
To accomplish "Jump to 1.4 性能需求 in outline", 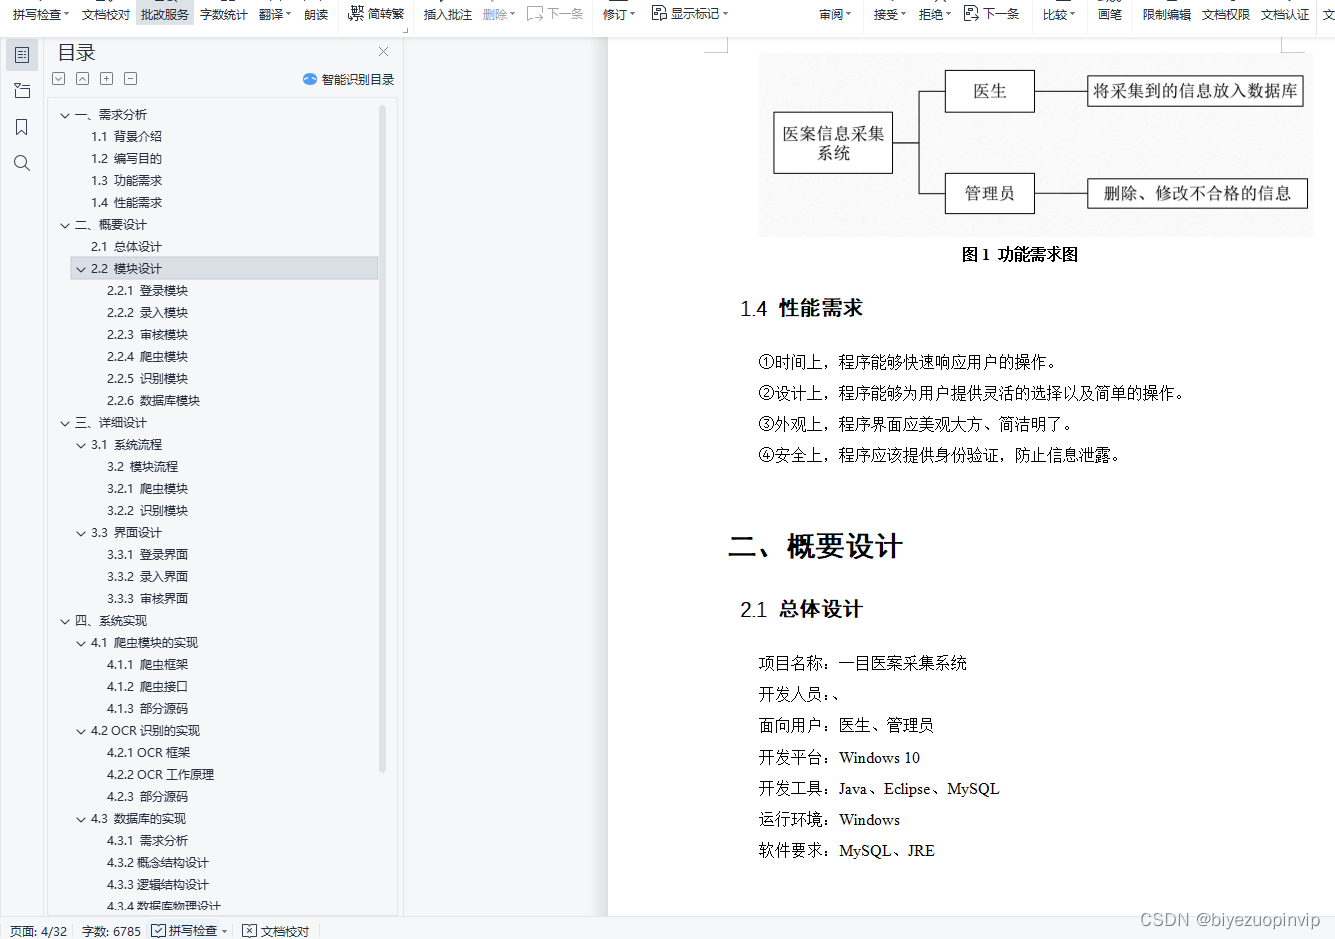I will pos(126,203).
